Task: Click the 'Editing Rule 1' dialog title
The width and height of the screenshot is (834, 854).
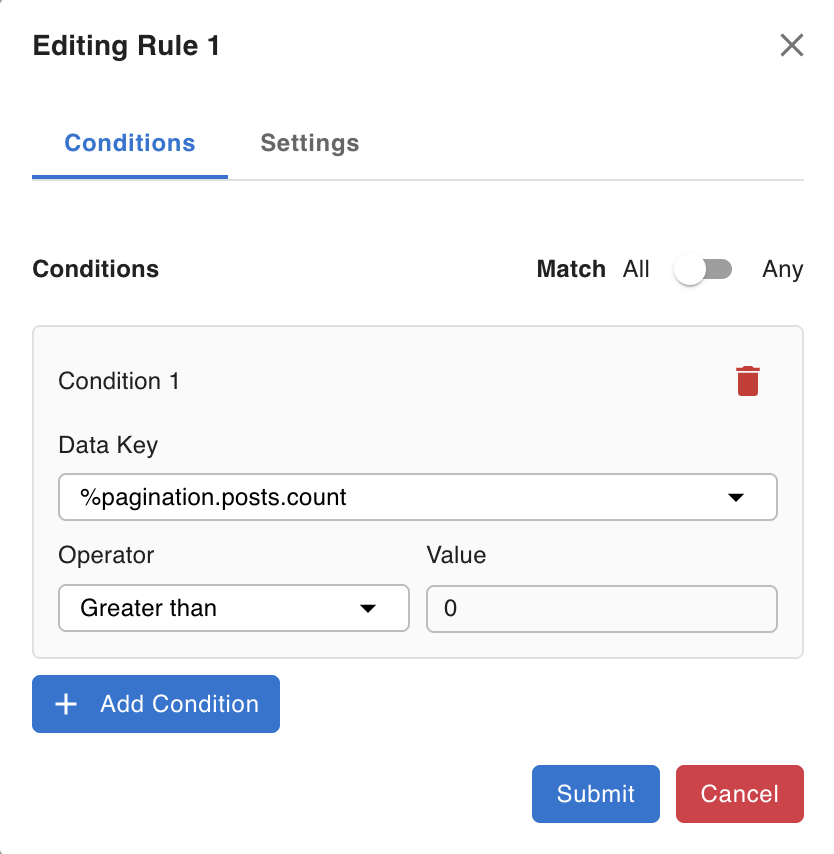Action: pos(126,46)
